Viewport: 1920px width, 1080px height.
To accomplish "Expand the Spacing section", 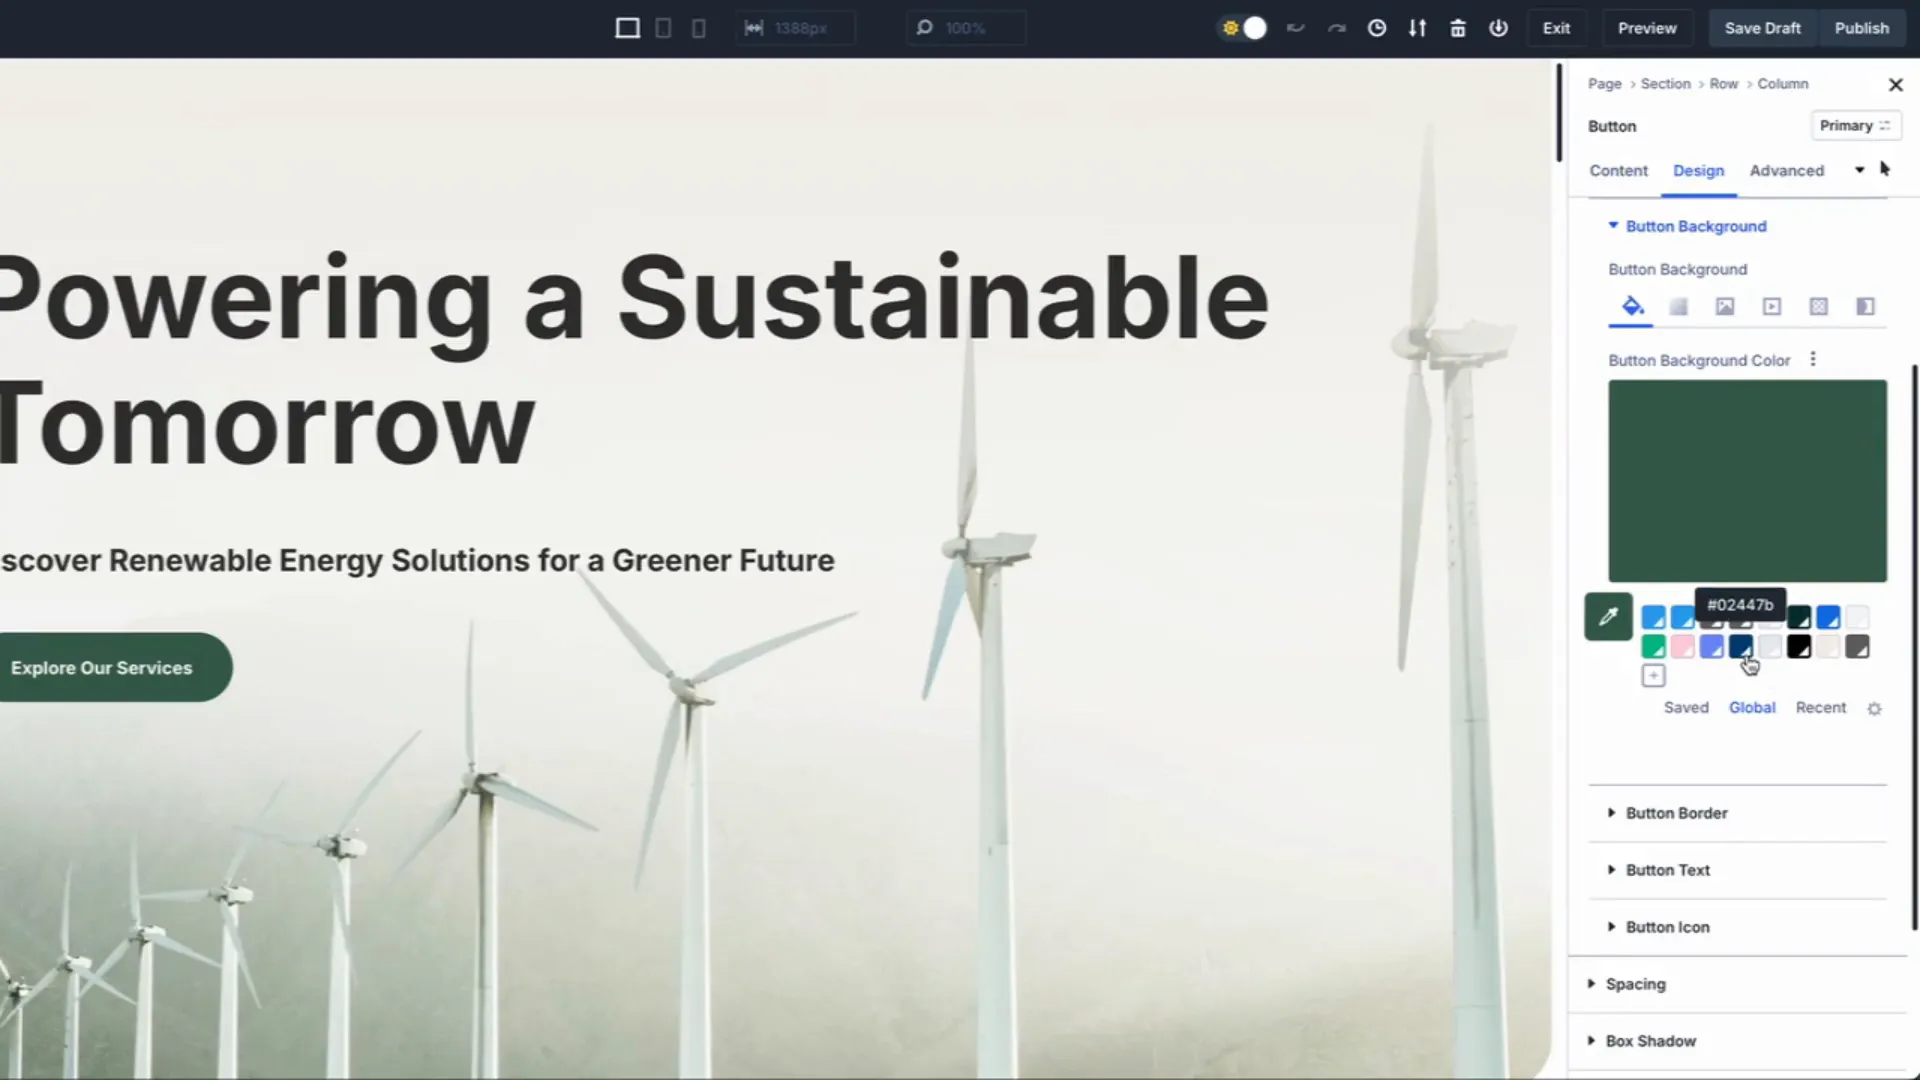I will point(1635,984).
